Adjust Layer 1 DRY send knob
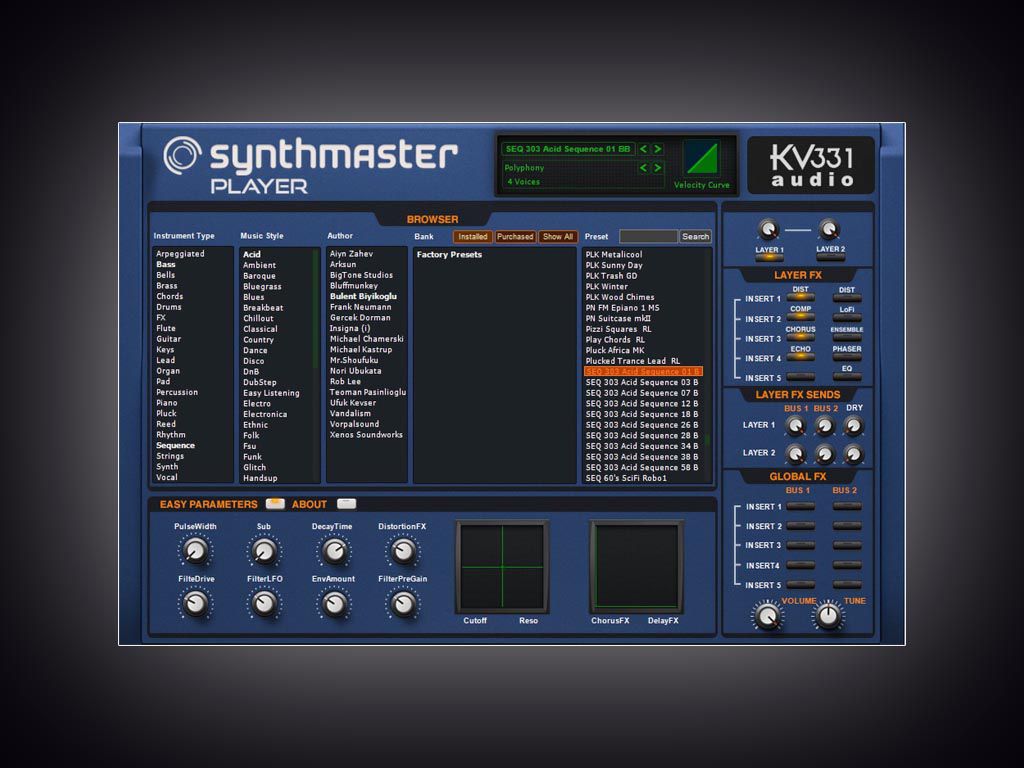Viewport: 1024px width, 768px height. pos(854,426)
